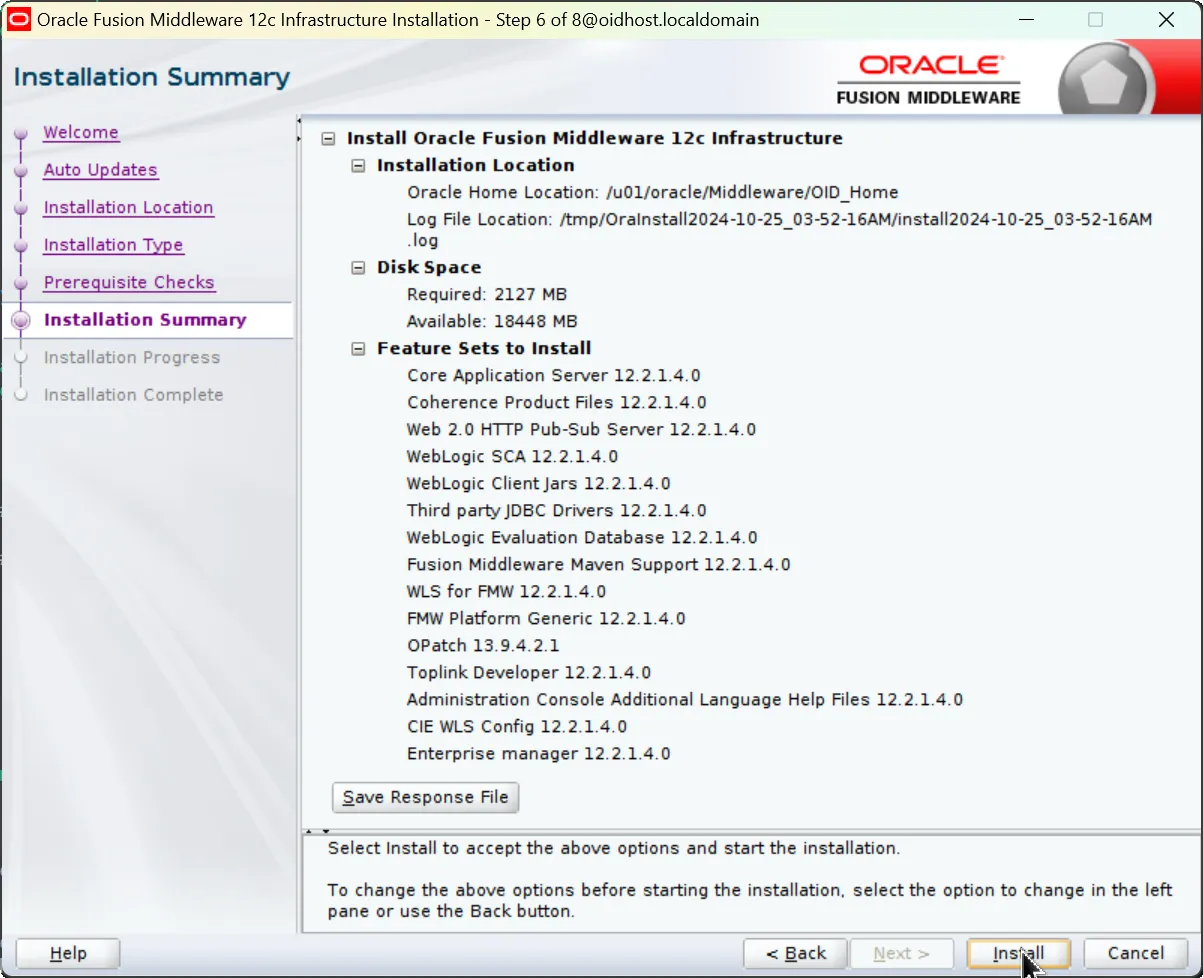The width and height of the screenshot is (1203, 978).
Task: Select WebLogic SCA 12.2.1.4.0
Action: tap(512, 457)
